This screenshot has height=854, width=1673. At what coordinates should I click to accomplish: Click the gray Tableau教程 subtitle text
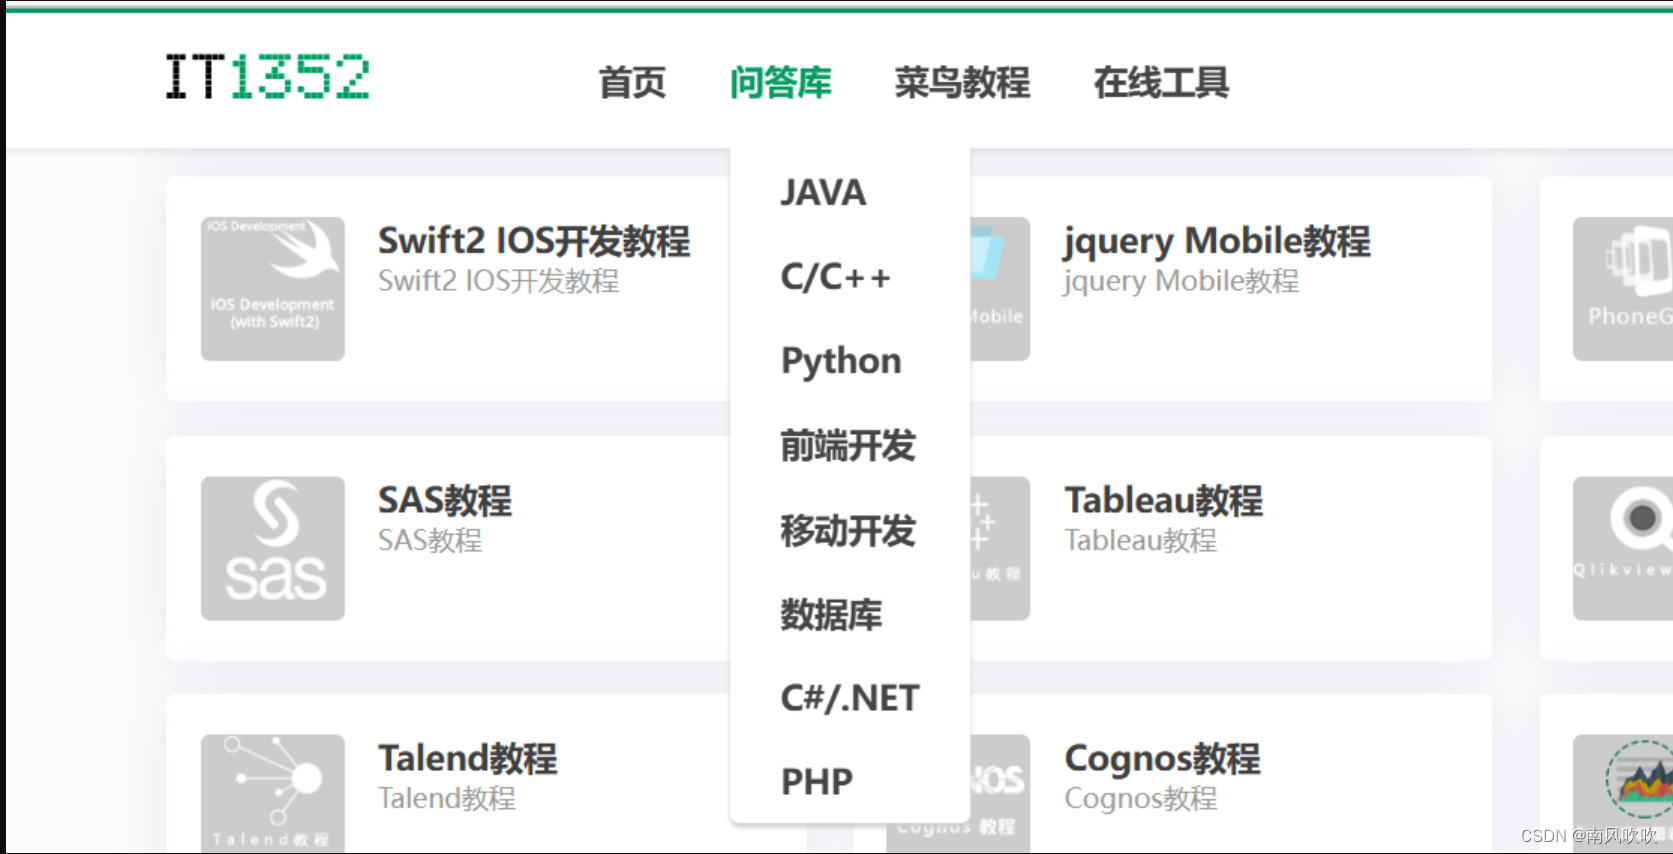pyautogui.click(x=1140, y=540)
